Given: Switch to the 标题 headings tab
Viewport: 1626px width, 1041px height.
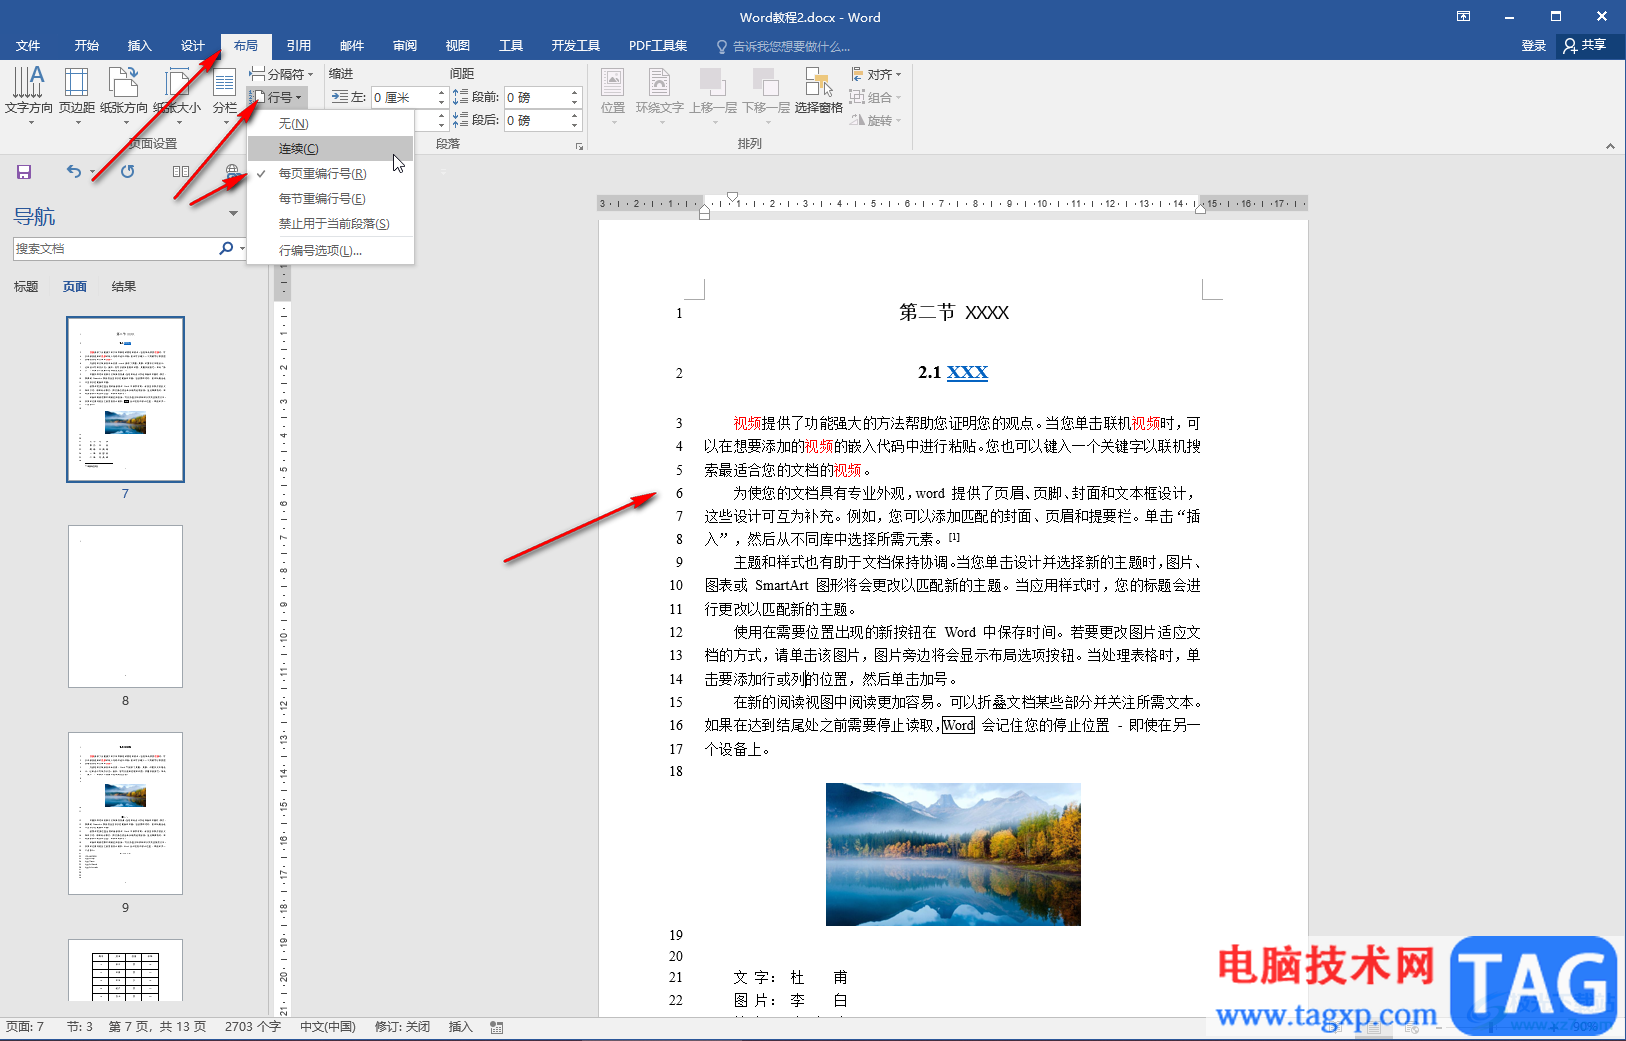Looking at the screenshot, I should point(26,286).
